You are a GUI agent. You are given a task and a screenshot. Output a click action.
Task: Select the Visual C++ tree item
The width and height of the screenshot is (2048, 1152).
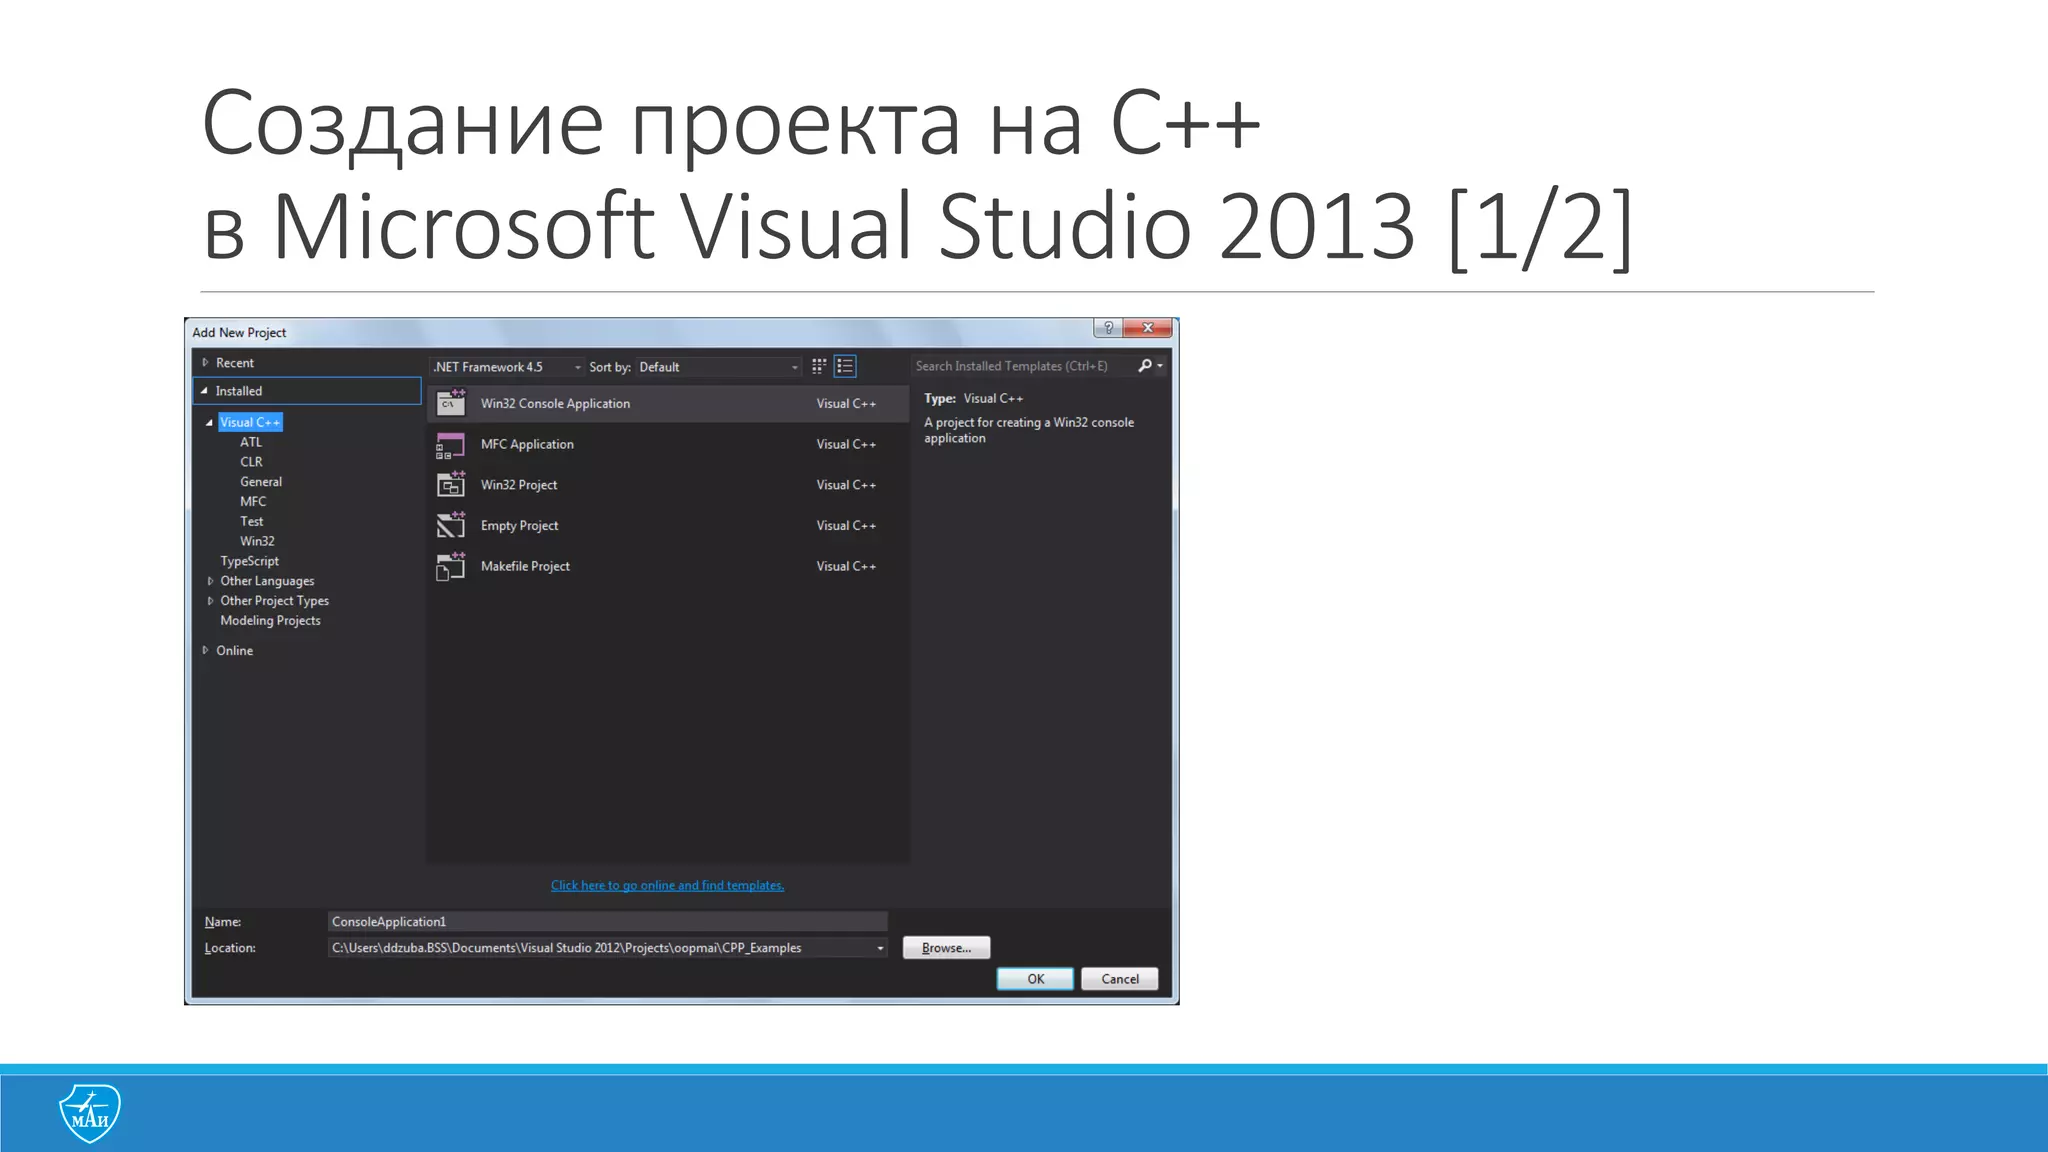(x=250, y=422)
